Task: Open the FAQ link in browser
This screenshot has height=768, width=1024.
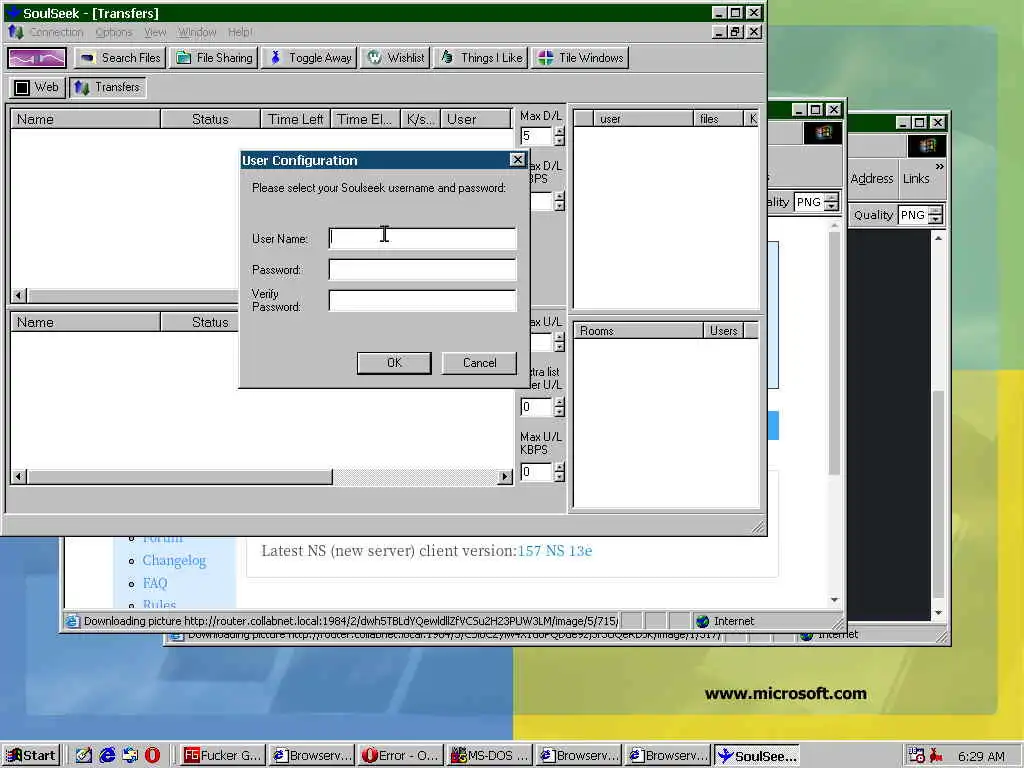Action: tap(155, 583)
